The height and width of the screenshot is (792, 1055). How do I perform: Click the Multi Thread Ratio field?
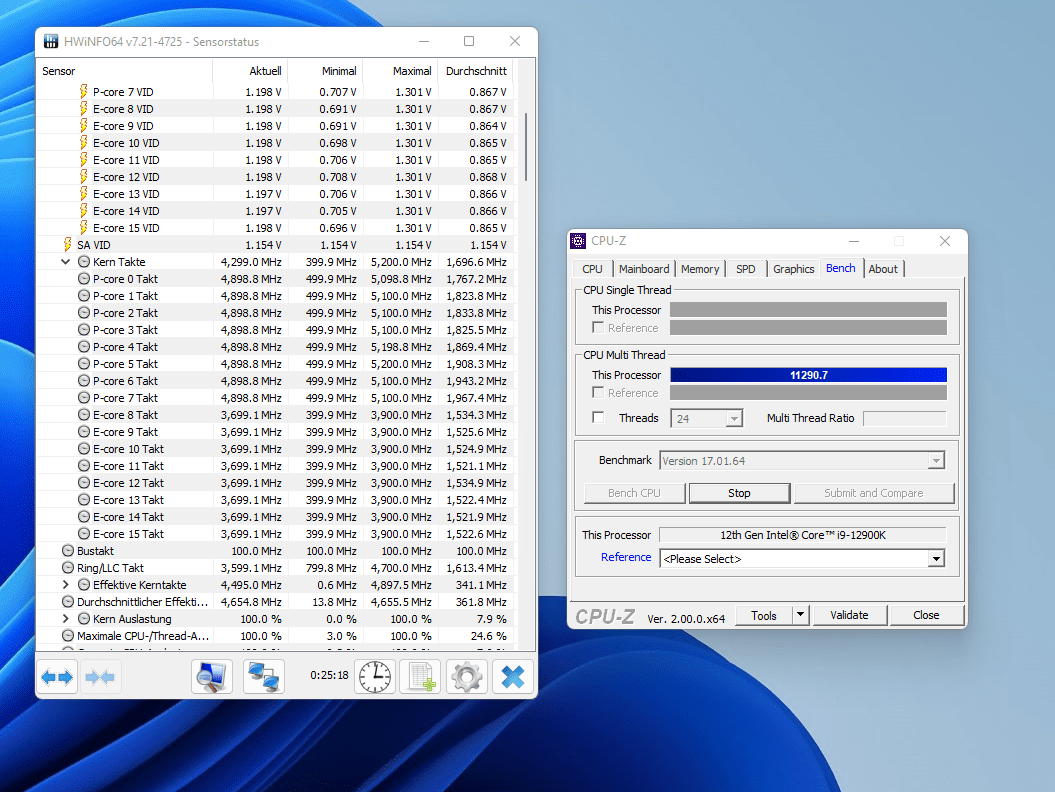click(904, 419)
